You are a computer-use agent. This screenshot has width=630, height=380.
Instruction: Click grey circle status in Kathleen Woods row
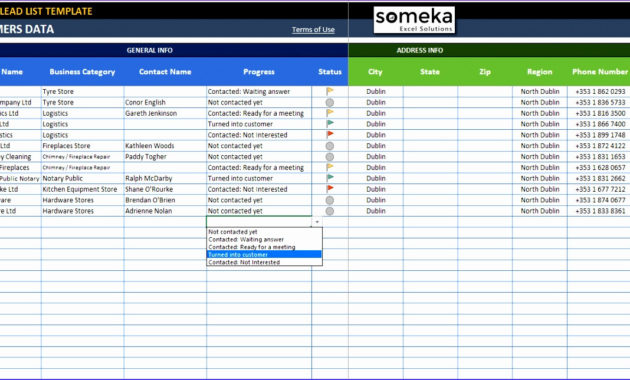pyautogui.click(x=330, y=146)
